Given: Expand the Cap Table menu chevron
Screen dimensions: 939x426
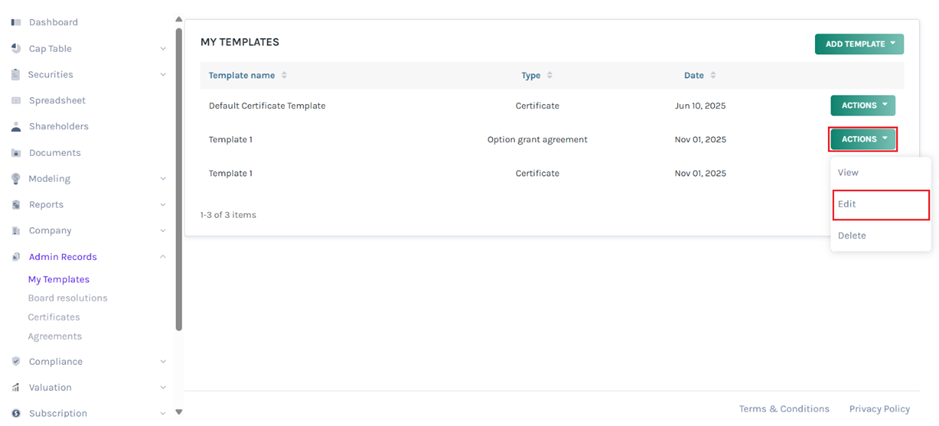Looking at the screenshot, I should click(163, 49).
